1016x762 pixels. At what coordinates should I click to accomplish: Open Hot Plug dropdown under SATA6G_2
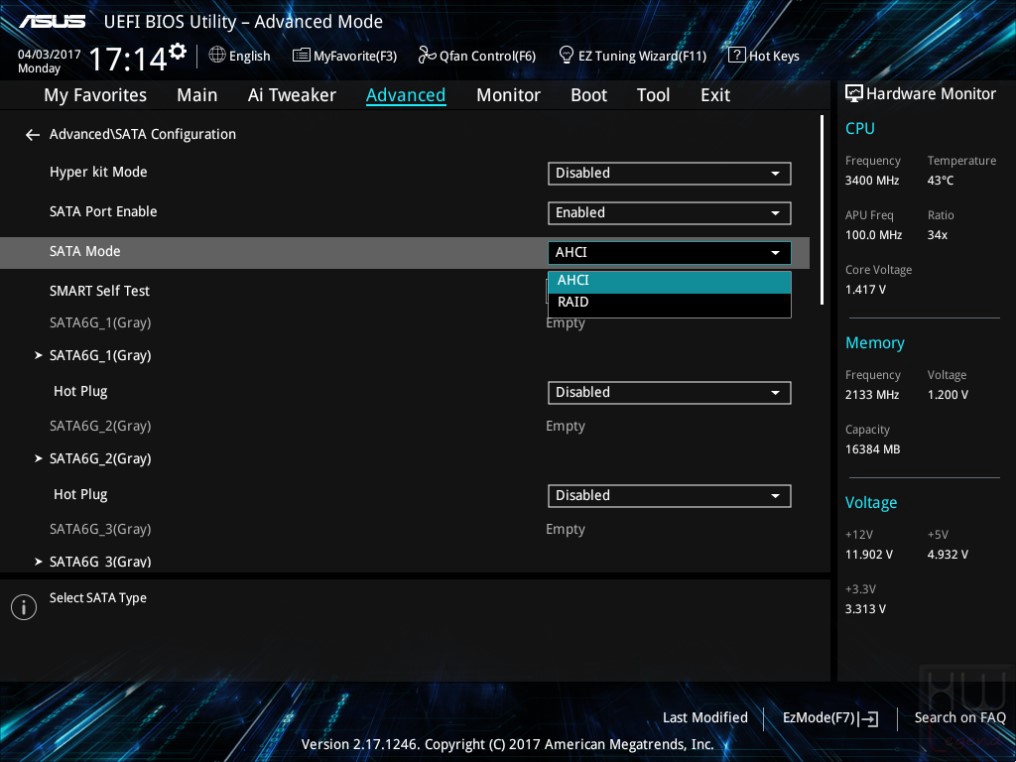(669, 496)
